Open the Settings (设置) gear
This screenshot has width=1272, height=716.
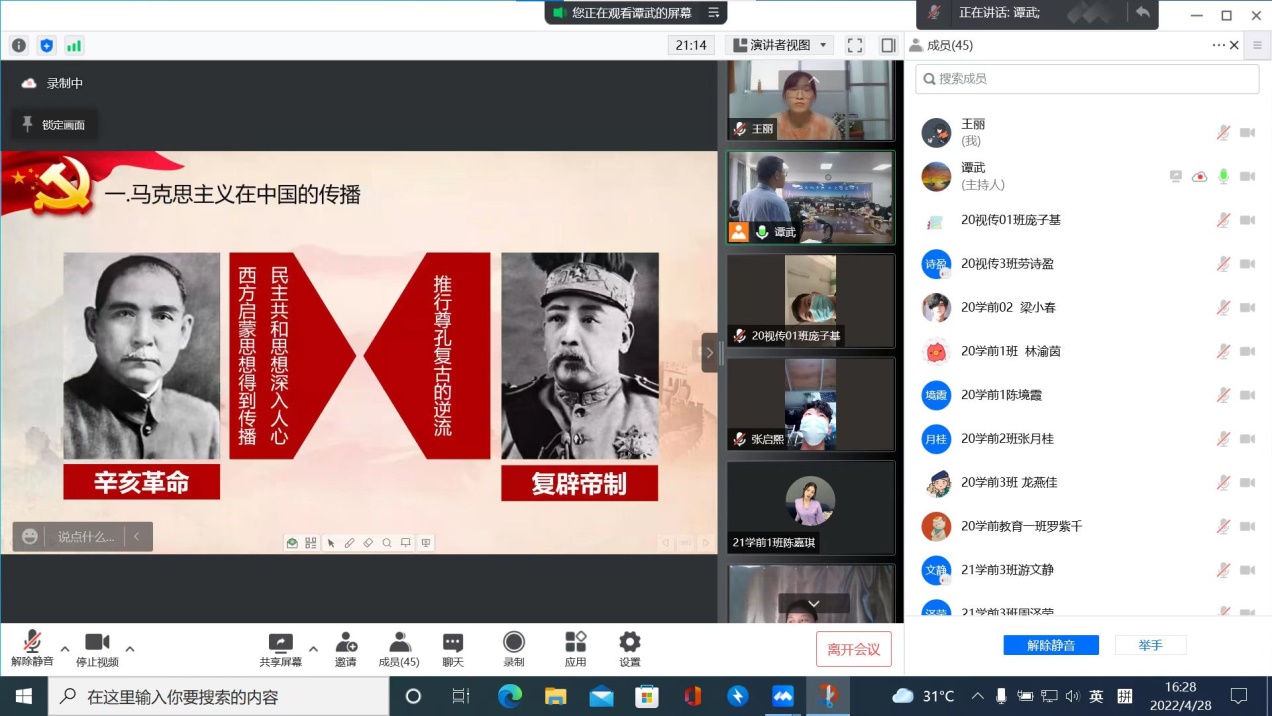629,649
